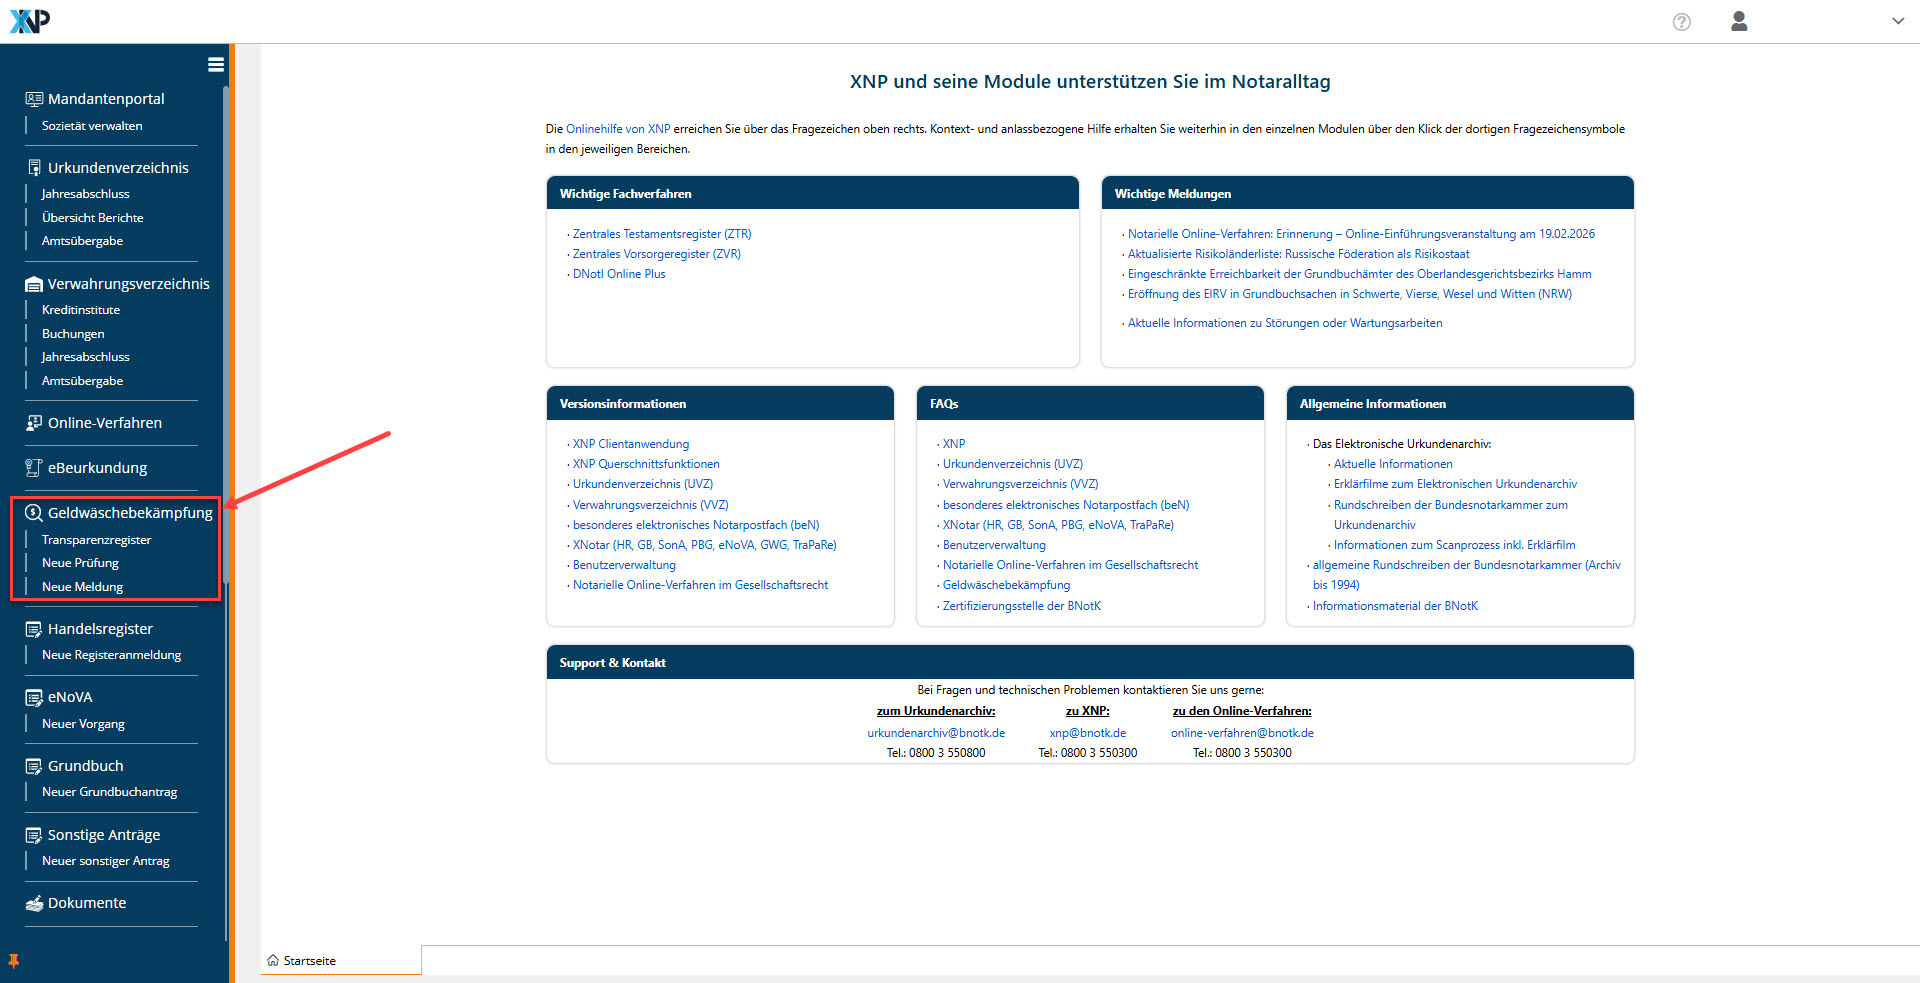
Task: Switch to the Startseite tab
Action: [309, 961]
